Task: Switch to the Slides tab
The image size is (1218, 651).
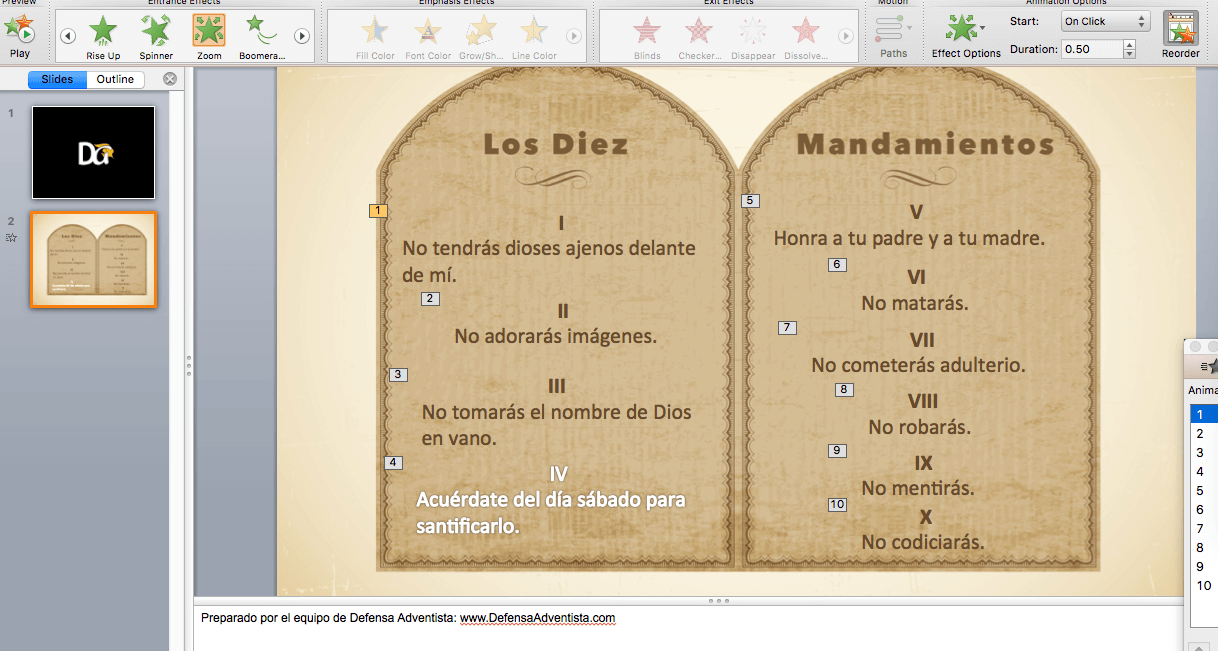Action: [x=57, y=79]
